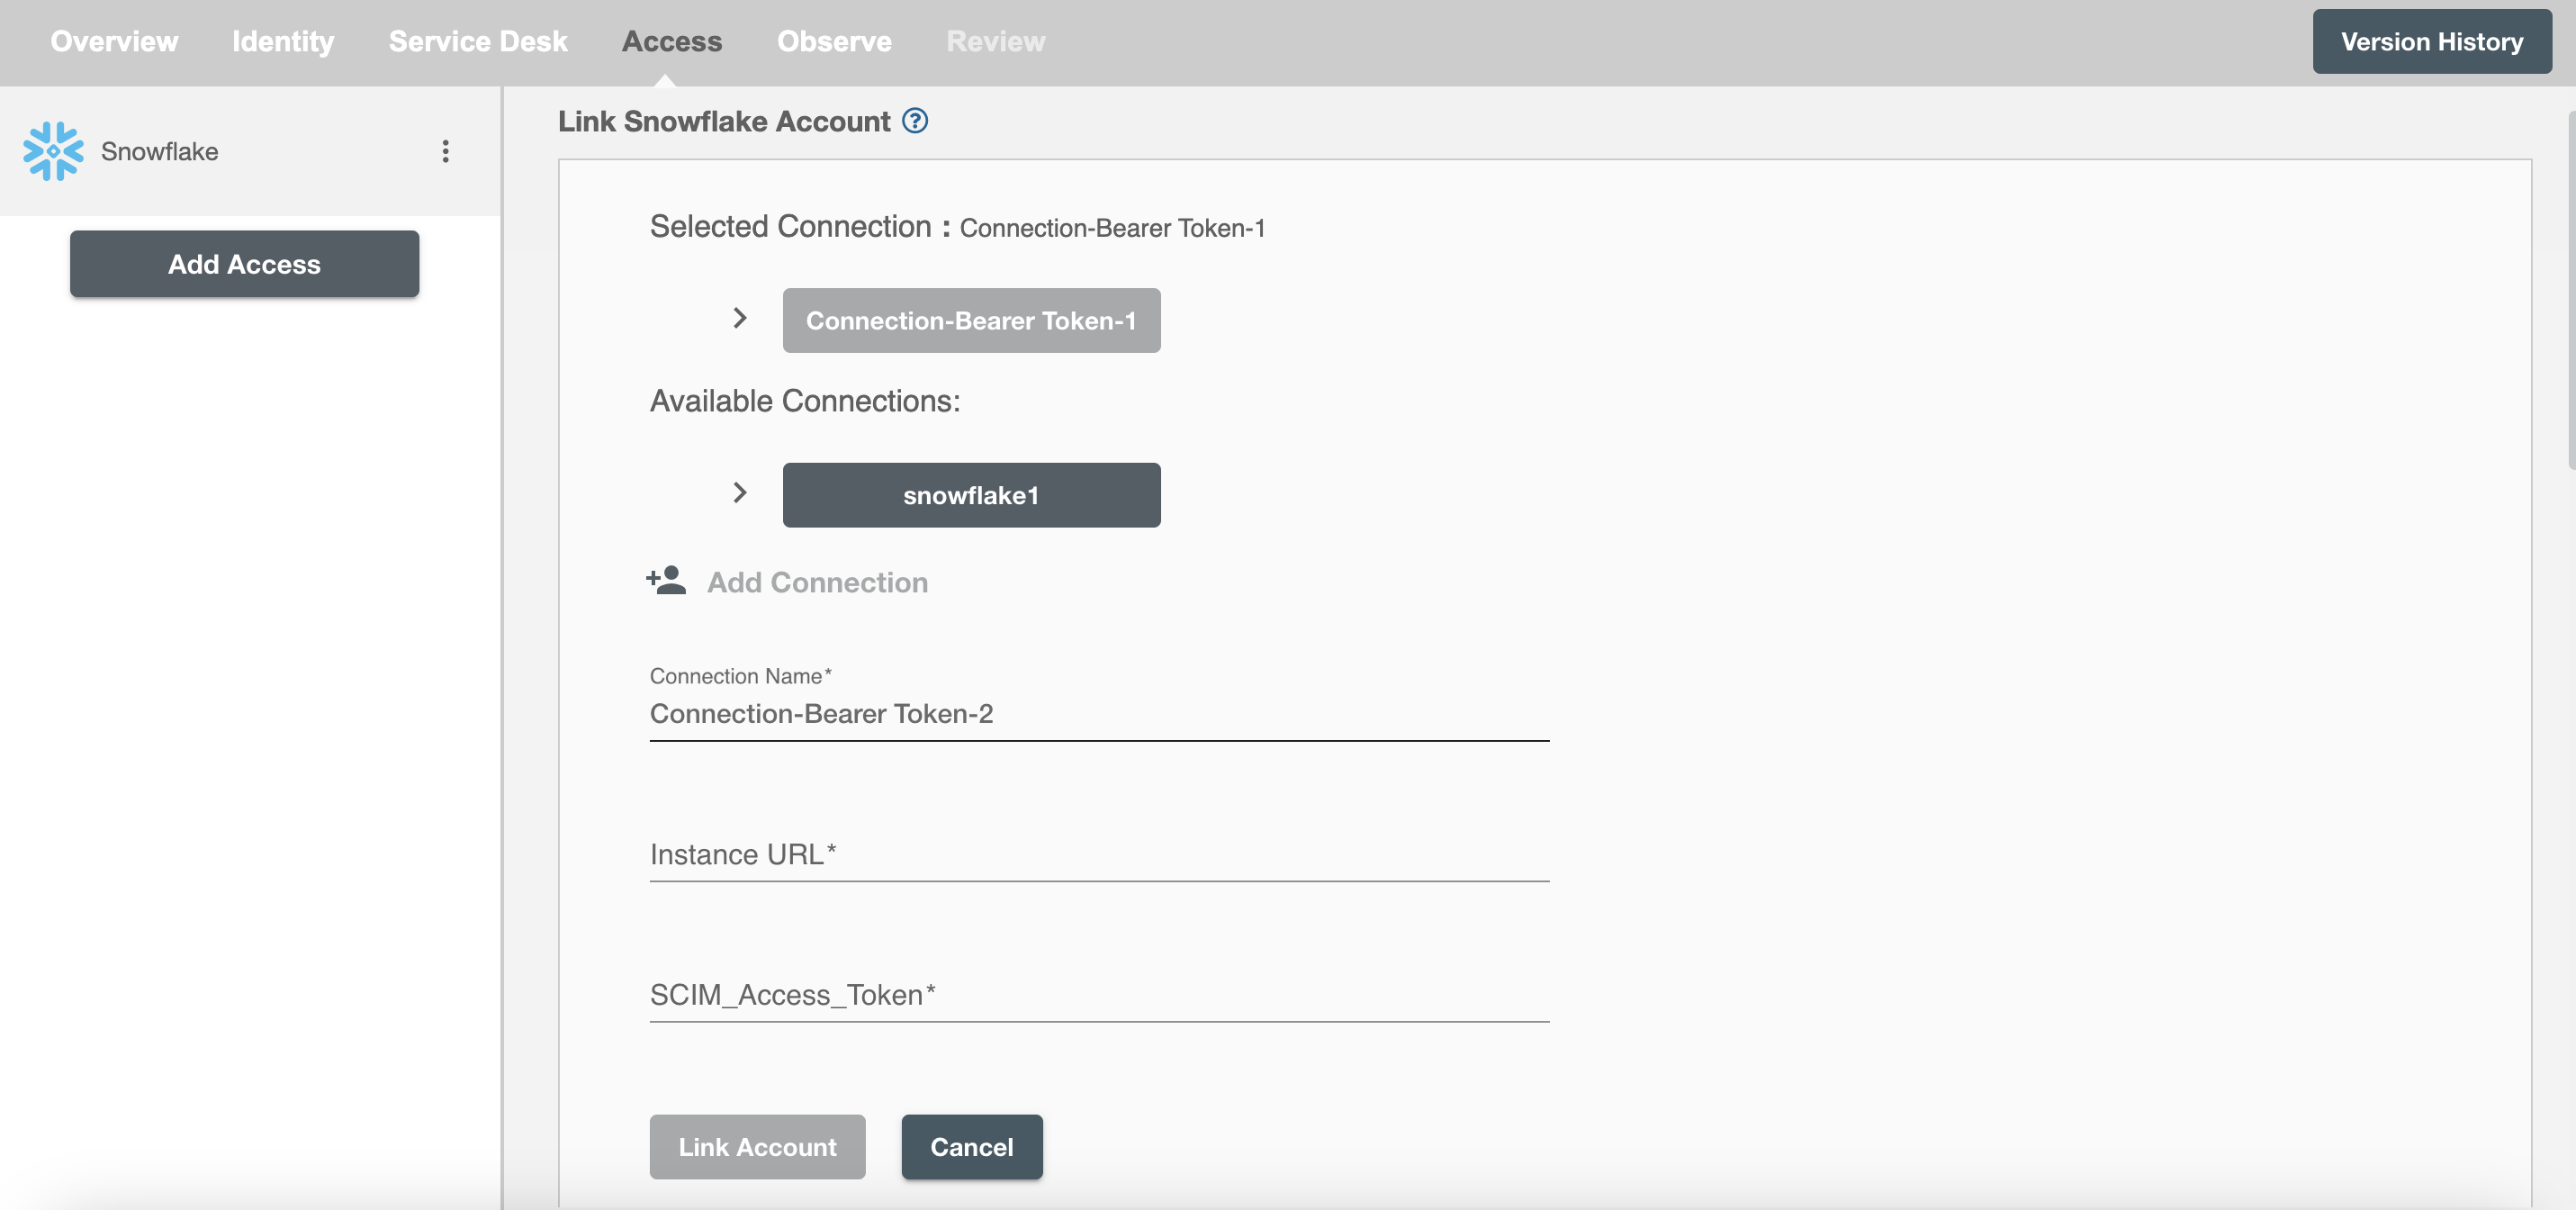Viewport: 2576px width, 1210px height.
Task: Select the Access tab
Action: point(672,41)
